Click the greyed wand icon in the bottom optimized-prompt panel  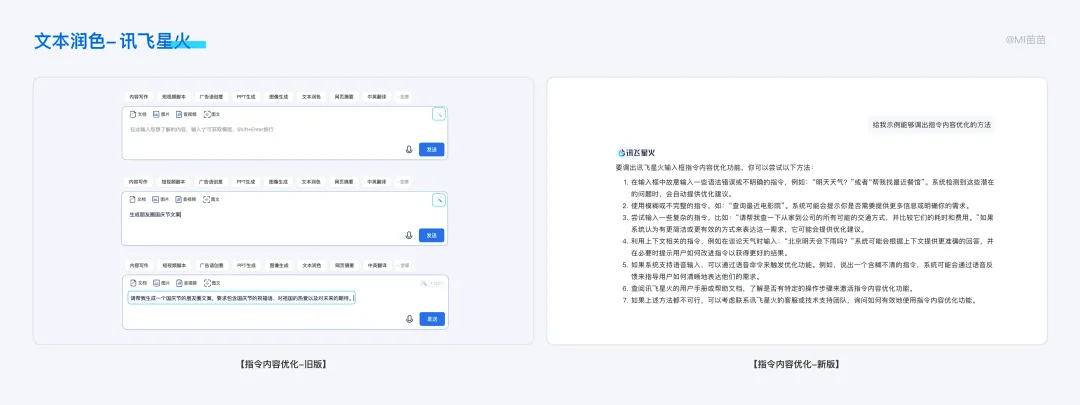(x=426, y=283)
